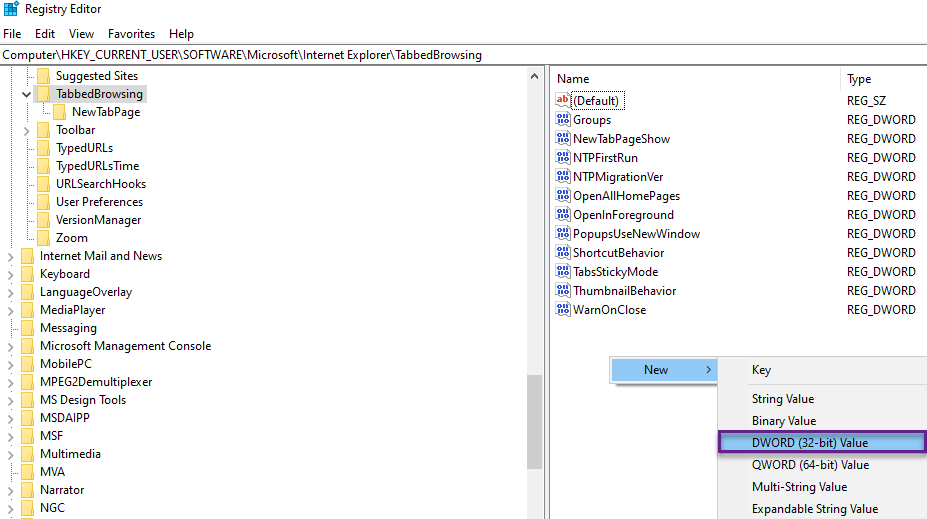Viewport: 927px width, 519px height.
Task: Choose DWORD (32-bit) Value from submenu
Action: point(810,443)
